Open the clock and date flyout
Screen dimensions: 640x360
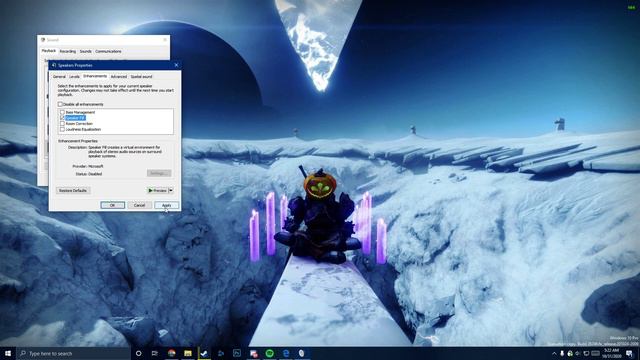[611, 353]
